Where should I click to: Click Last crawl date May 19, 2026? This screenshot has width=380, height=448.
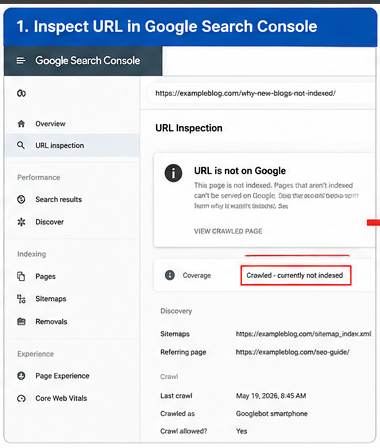271,396
